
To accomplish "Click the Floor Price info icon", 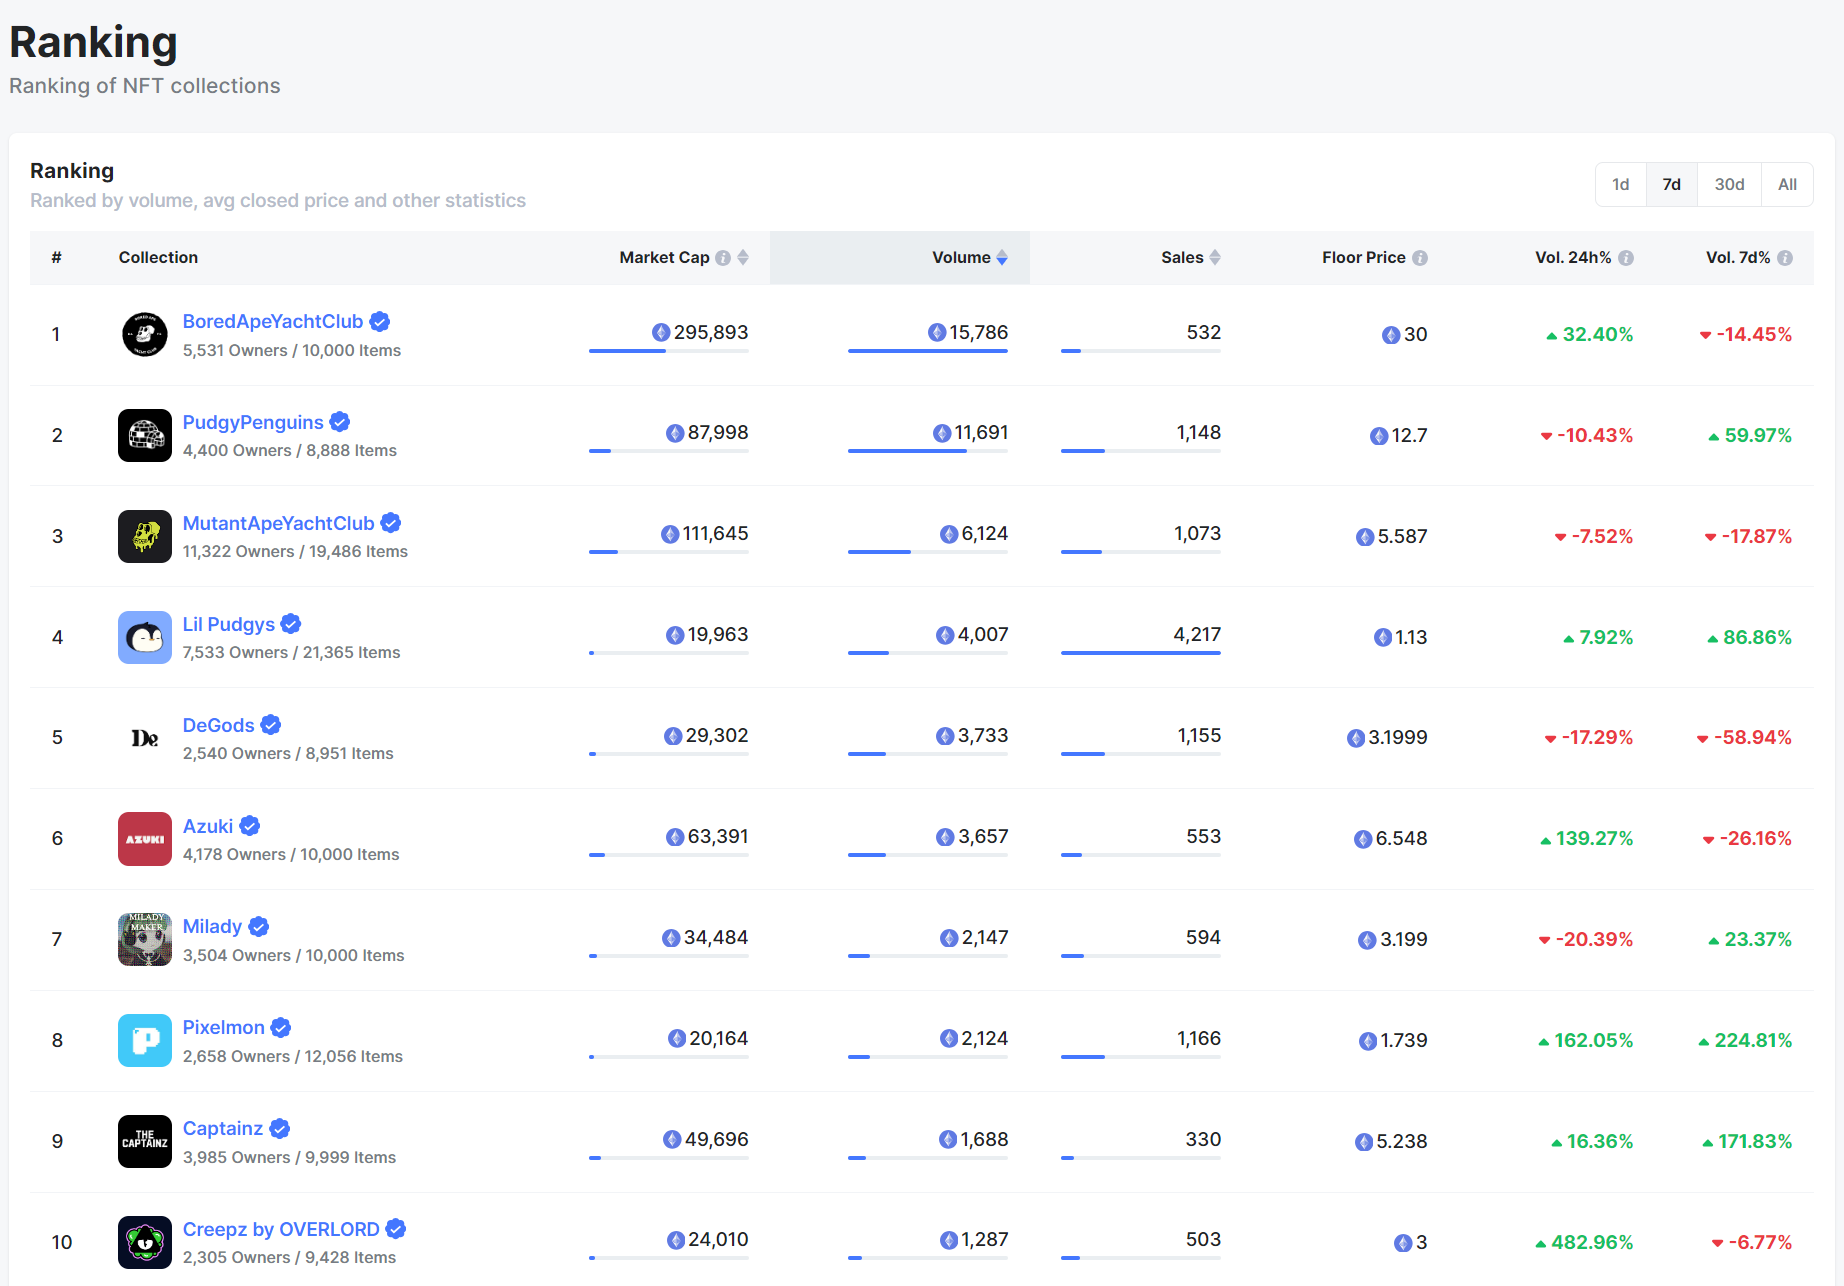I will tap(1420, 258).
